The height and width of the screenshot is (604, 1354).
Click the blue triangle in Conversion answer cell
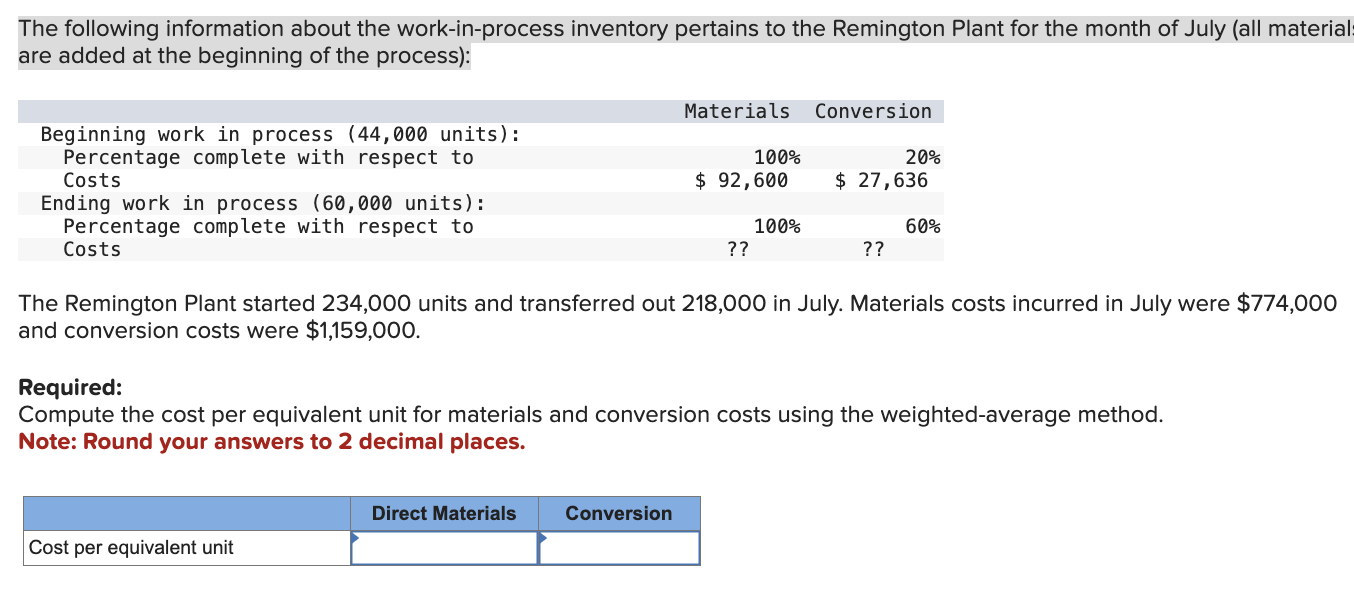point(543,540)
